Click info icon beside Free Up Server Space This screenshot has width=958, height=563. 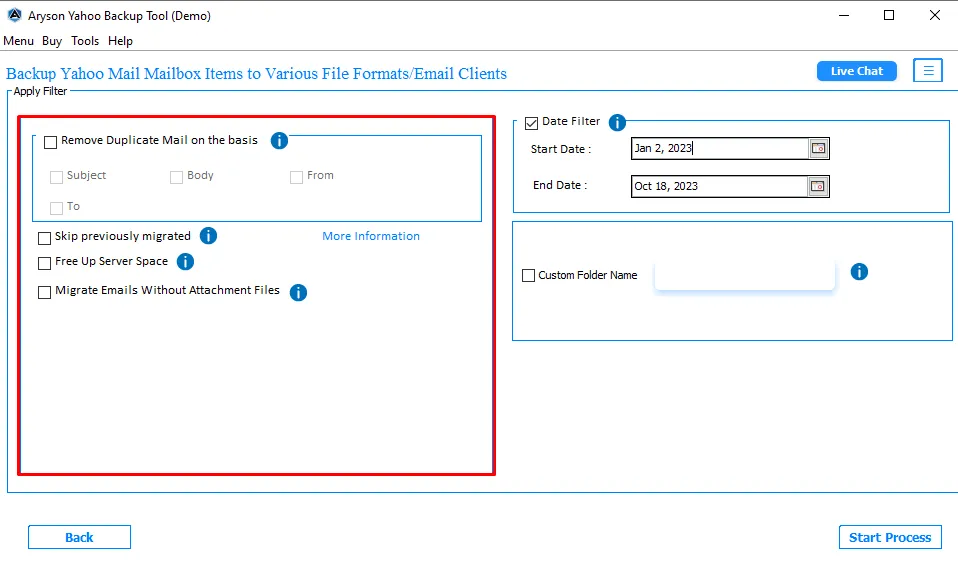tap(185, 262)
